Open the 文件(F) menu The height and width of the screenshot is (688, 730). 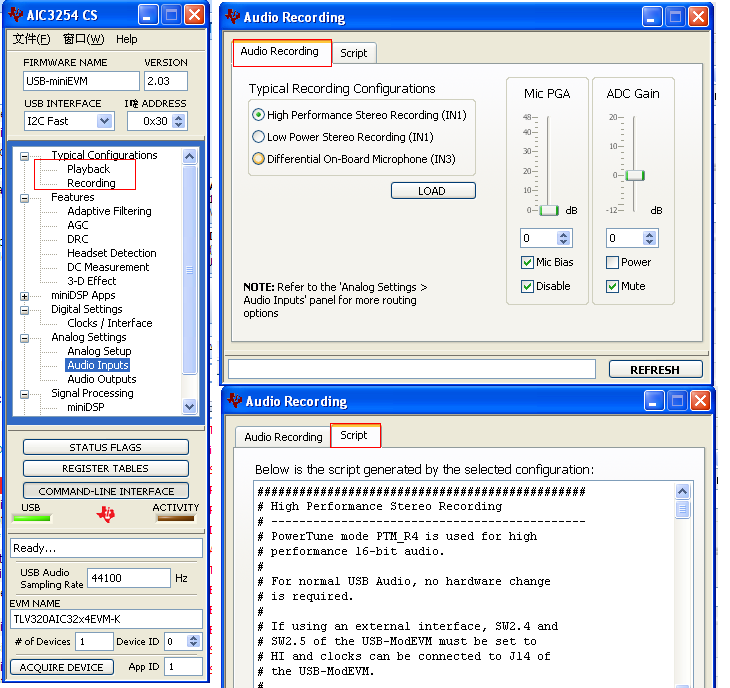click(31, 39)
